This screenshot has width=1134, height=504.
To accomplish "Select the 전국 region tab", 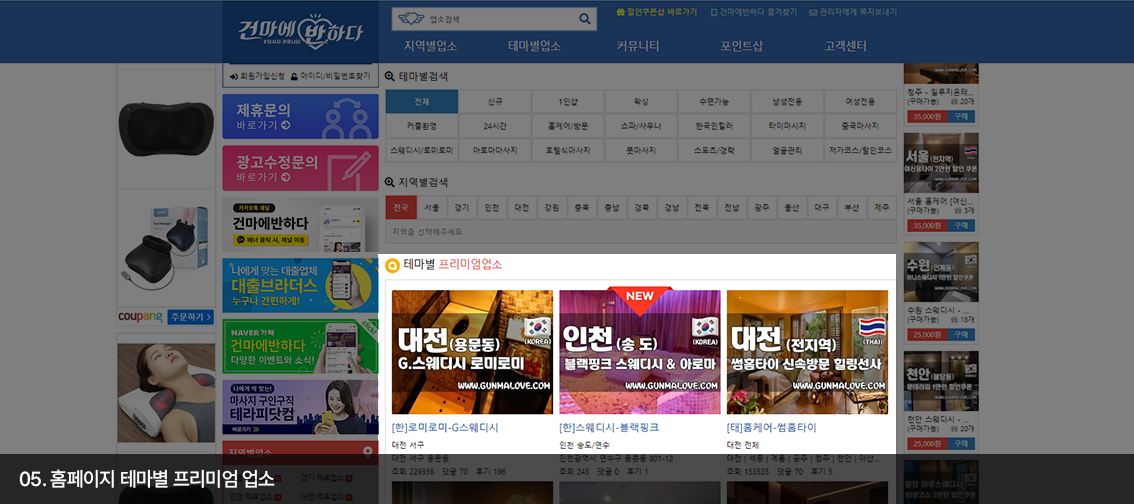I will click(x=401, y=208).
